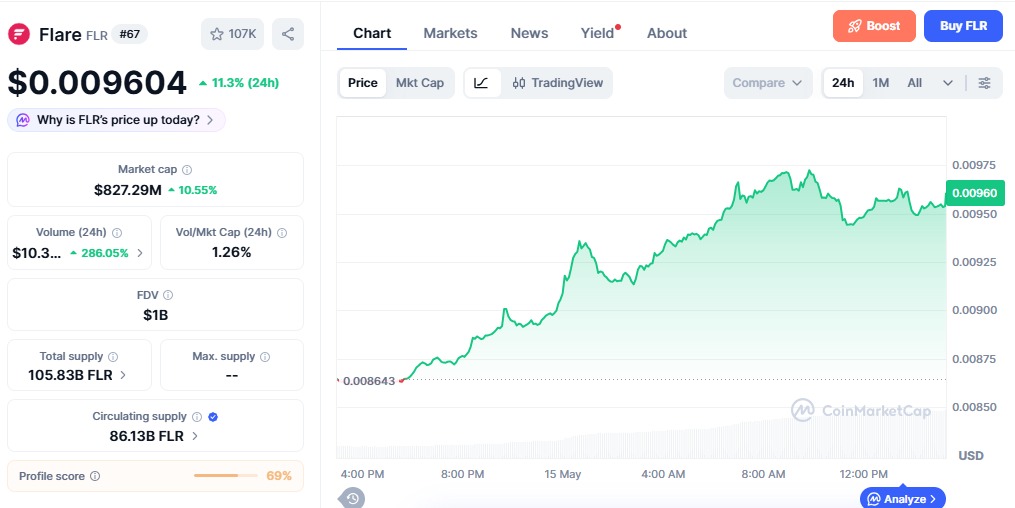Click the share icon button
Viewport: 1015px width, 508px height.
[x=288, y=34]
